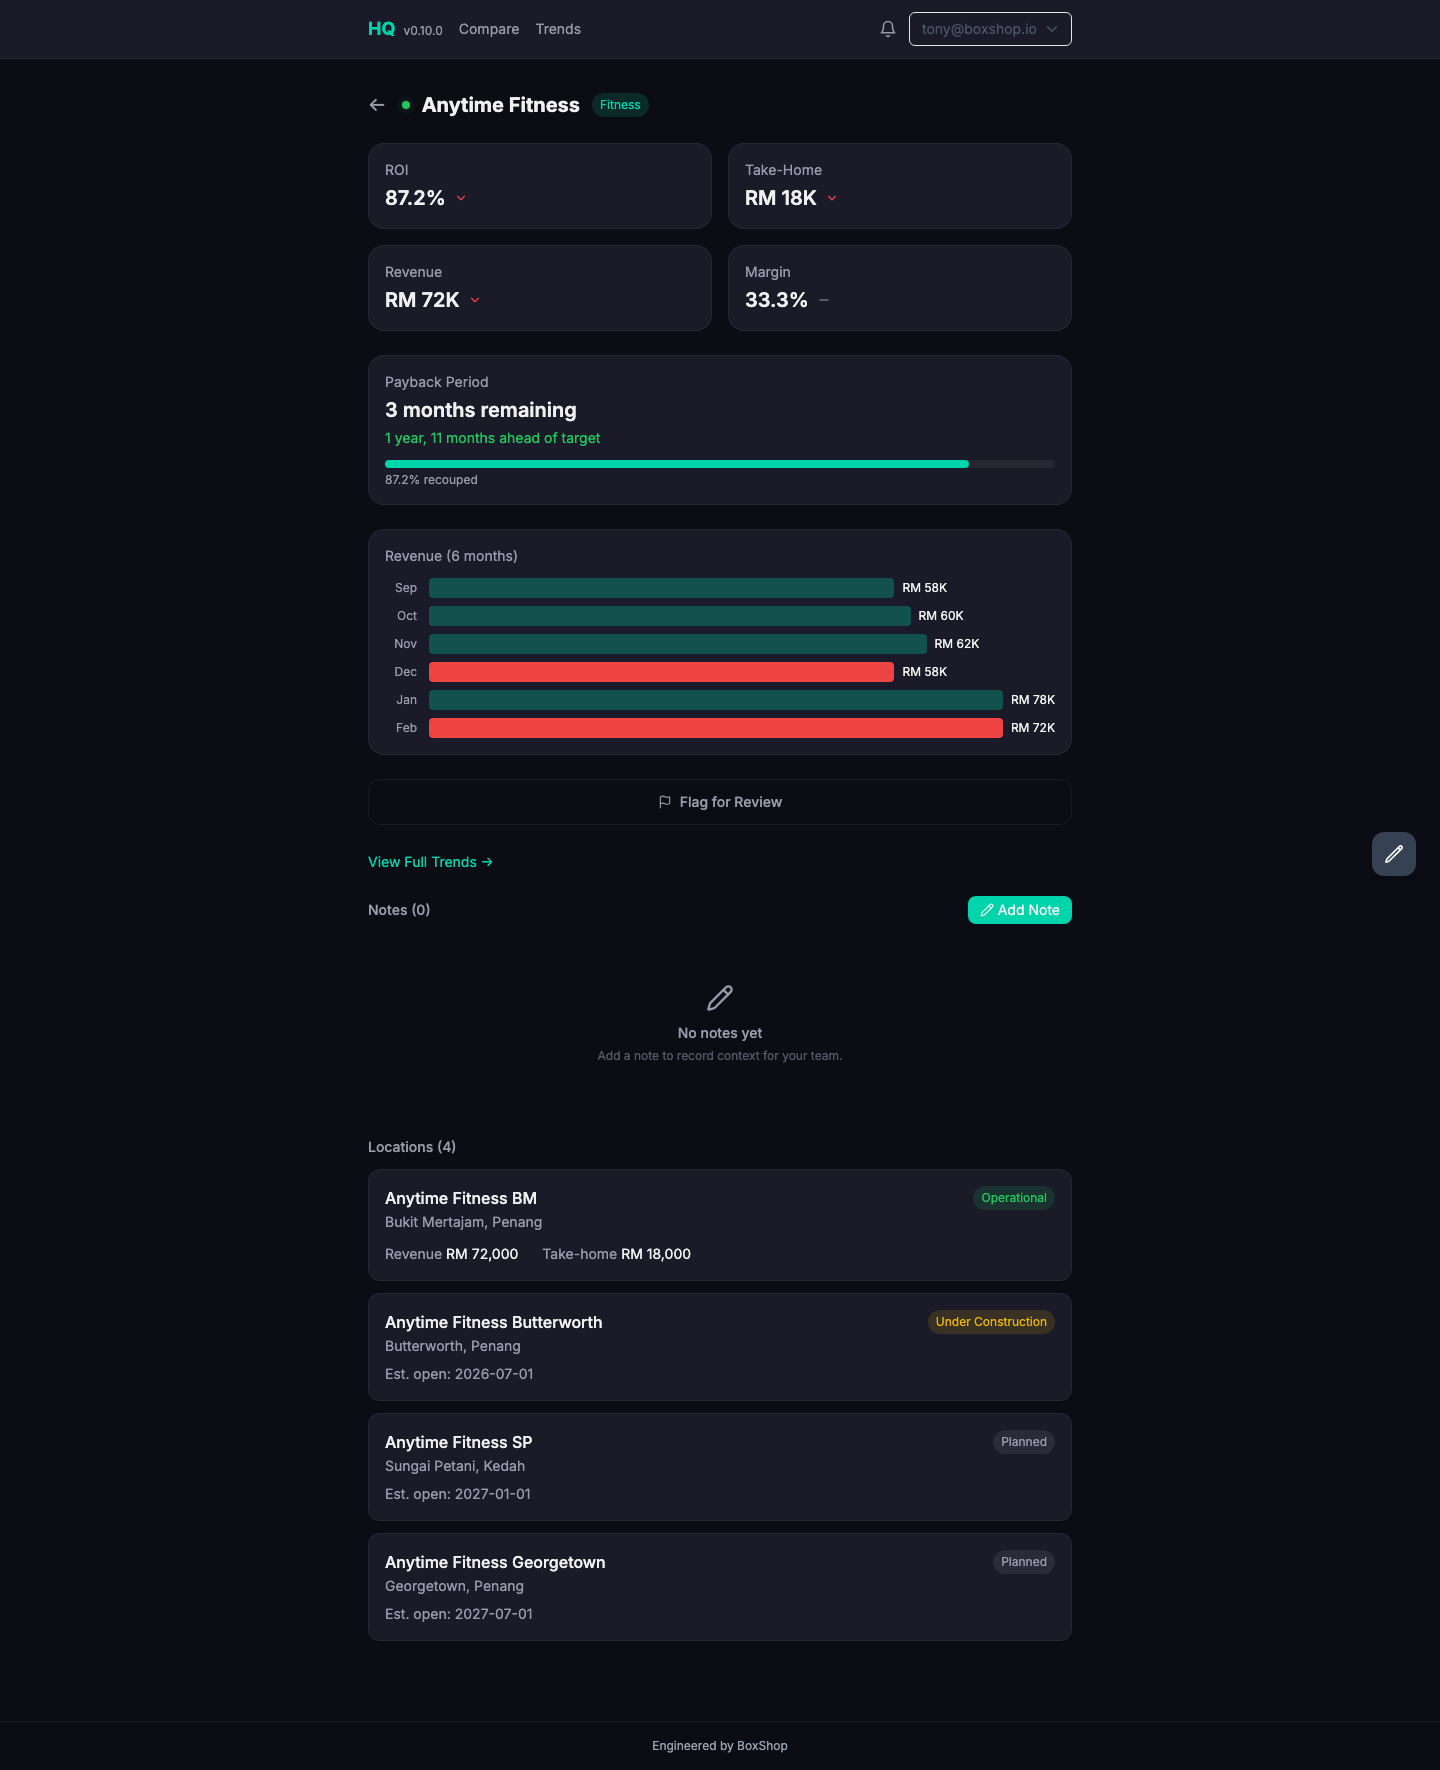Image resolution: width=1440 pixels, height=1770 pixels.
Task: Click the Take-Home value RM 18K
Action: point(781,198)
